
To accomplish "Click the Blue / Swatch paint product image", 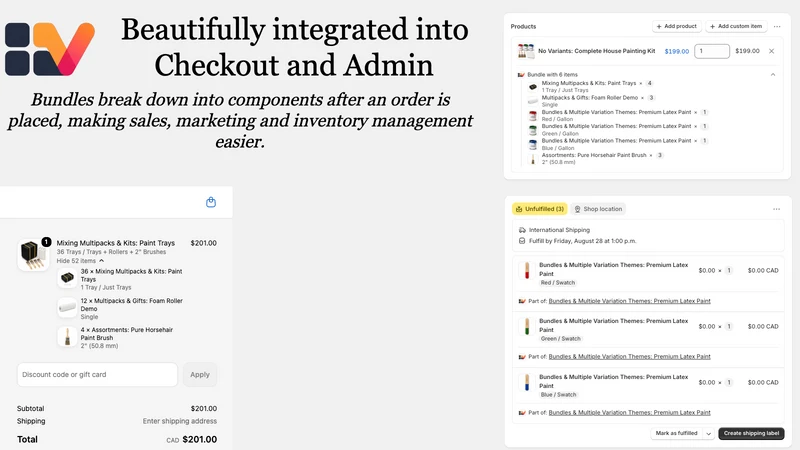I will click(x=527, y=383).
